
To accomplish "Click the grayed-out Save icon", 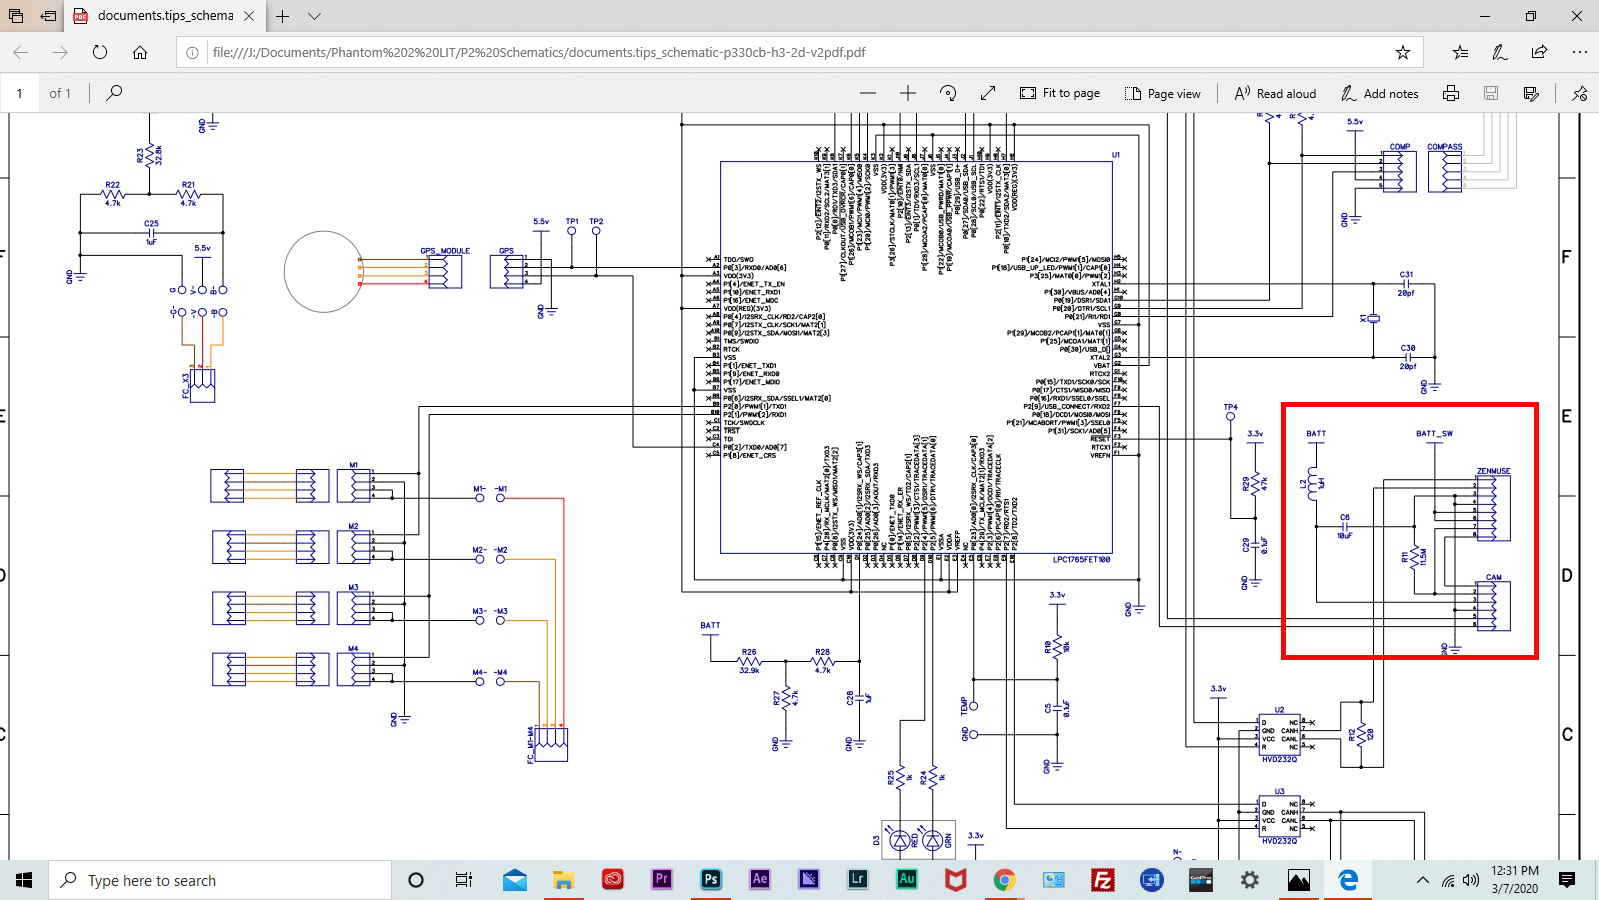I will tap(1491, 93).
